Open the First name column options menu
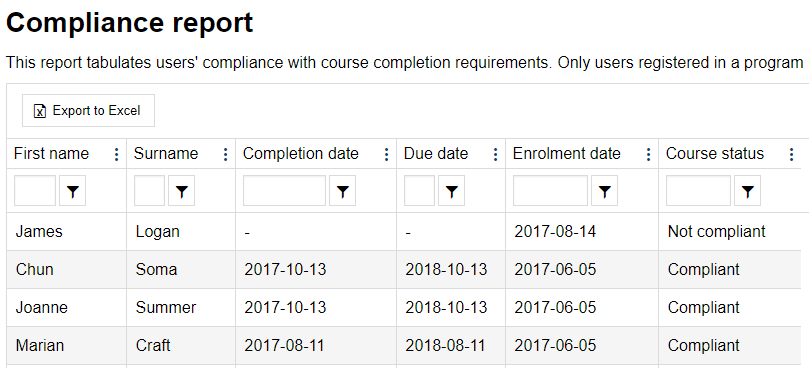This screenshot has height=368, width=809. (117, 154)
